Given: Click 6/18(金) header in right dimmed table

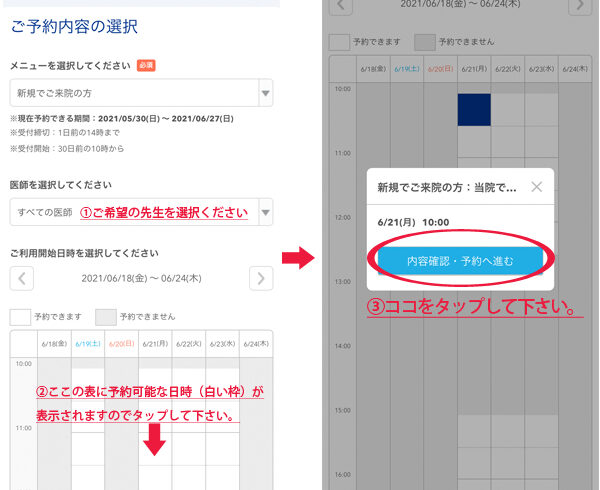Looking at the screenshot, I should pos(373,69).
